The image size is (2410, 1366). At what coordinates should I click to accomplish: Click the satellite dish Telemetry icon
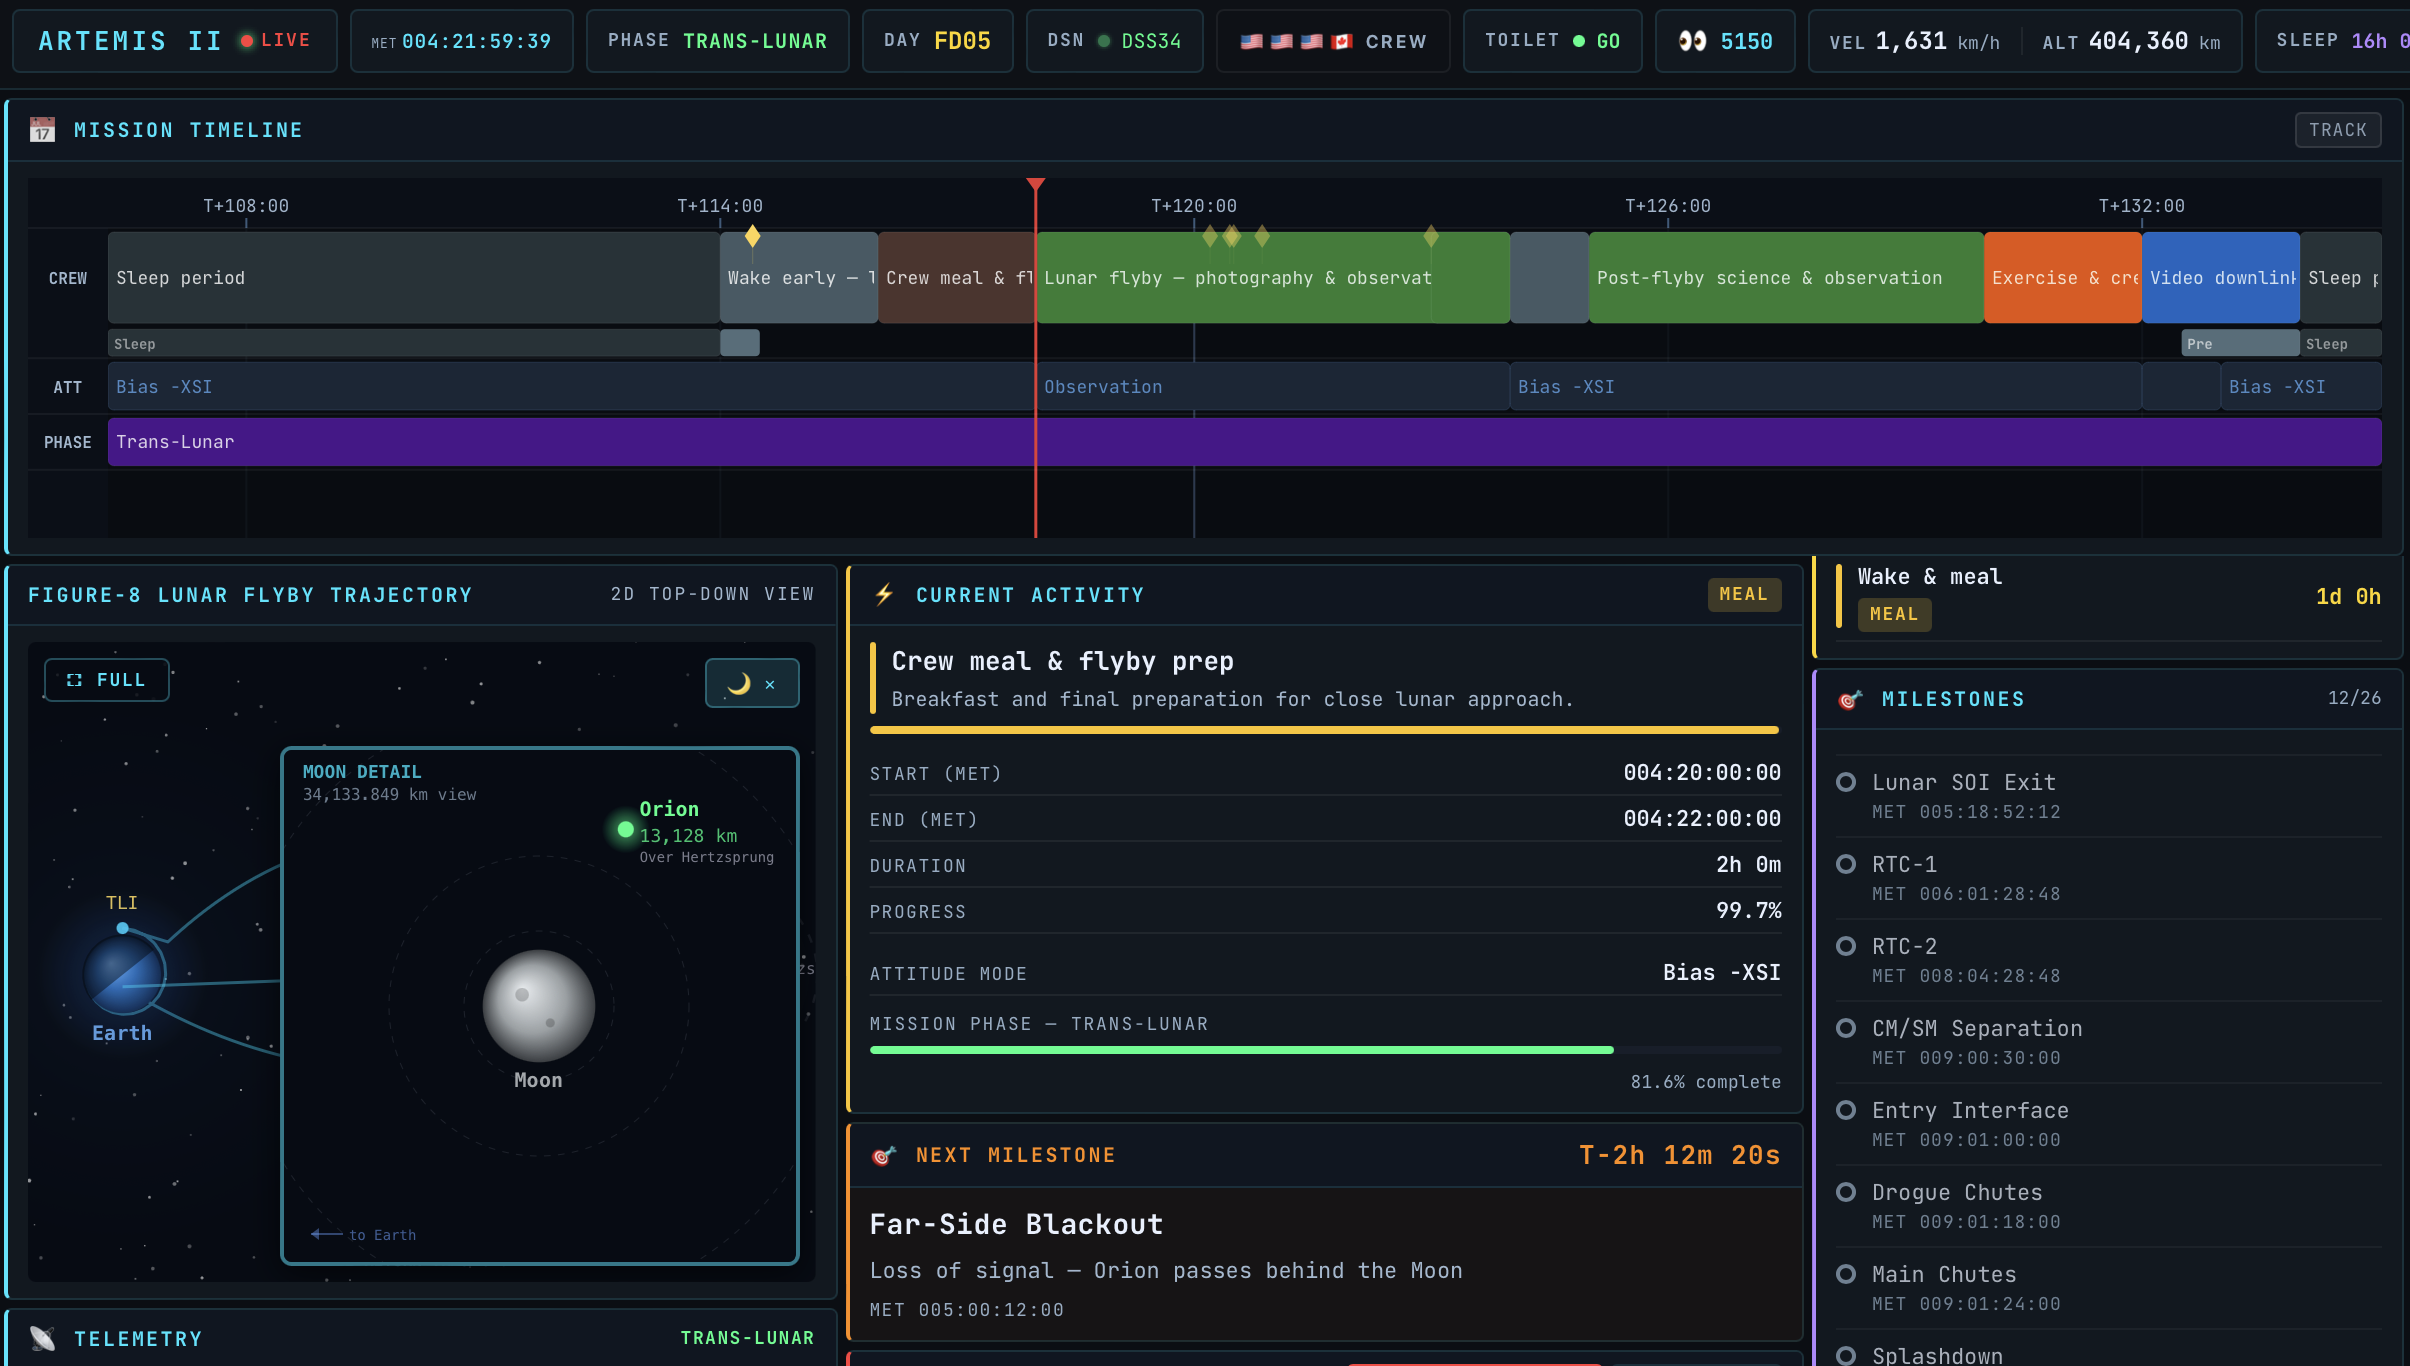pos(42,1338)
